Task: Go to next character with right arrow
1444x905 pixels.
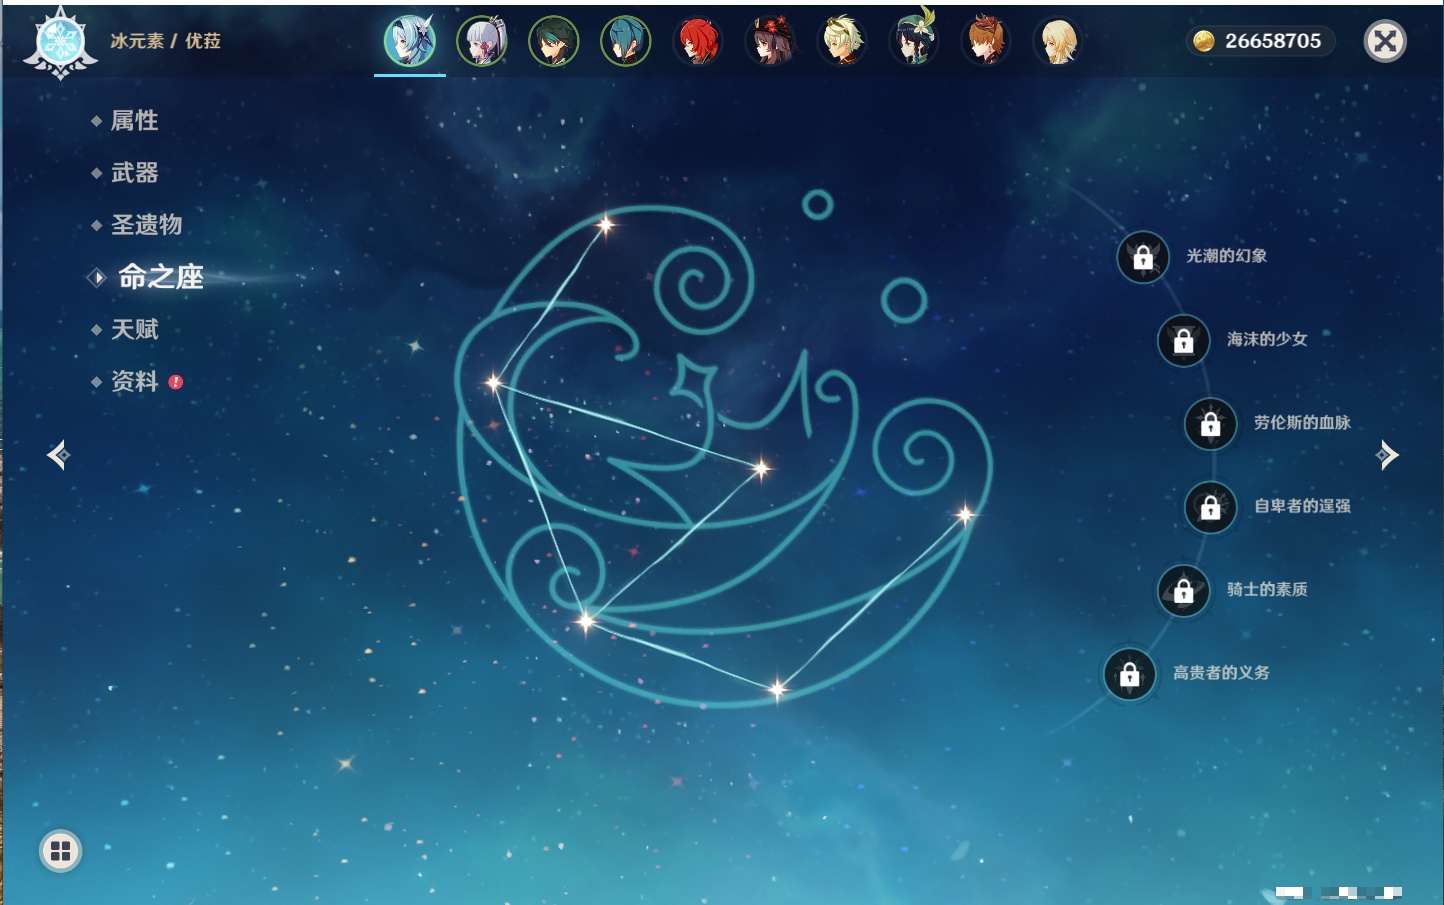Action: pos(1387,455)
